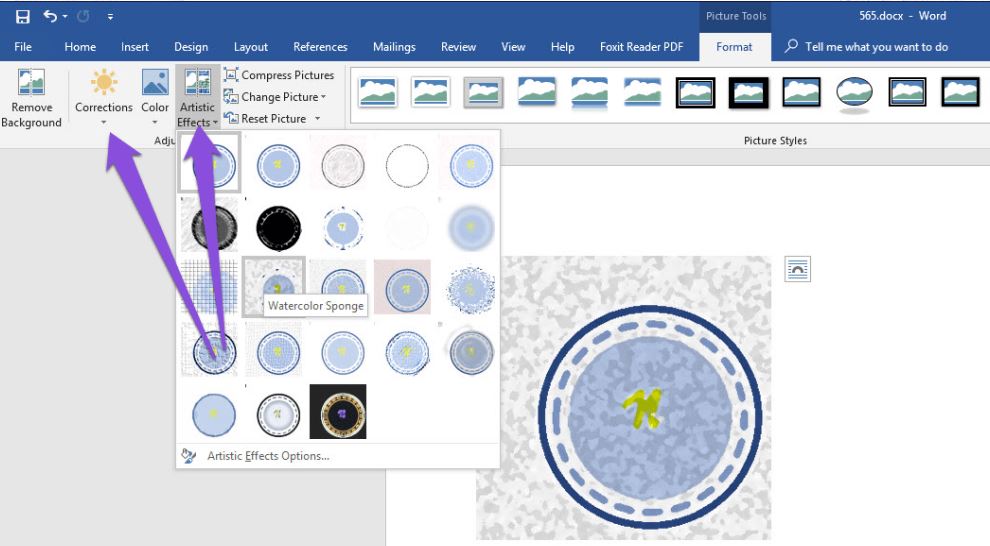Open the Reset Picture dropdown arrow

click(317, 119)
